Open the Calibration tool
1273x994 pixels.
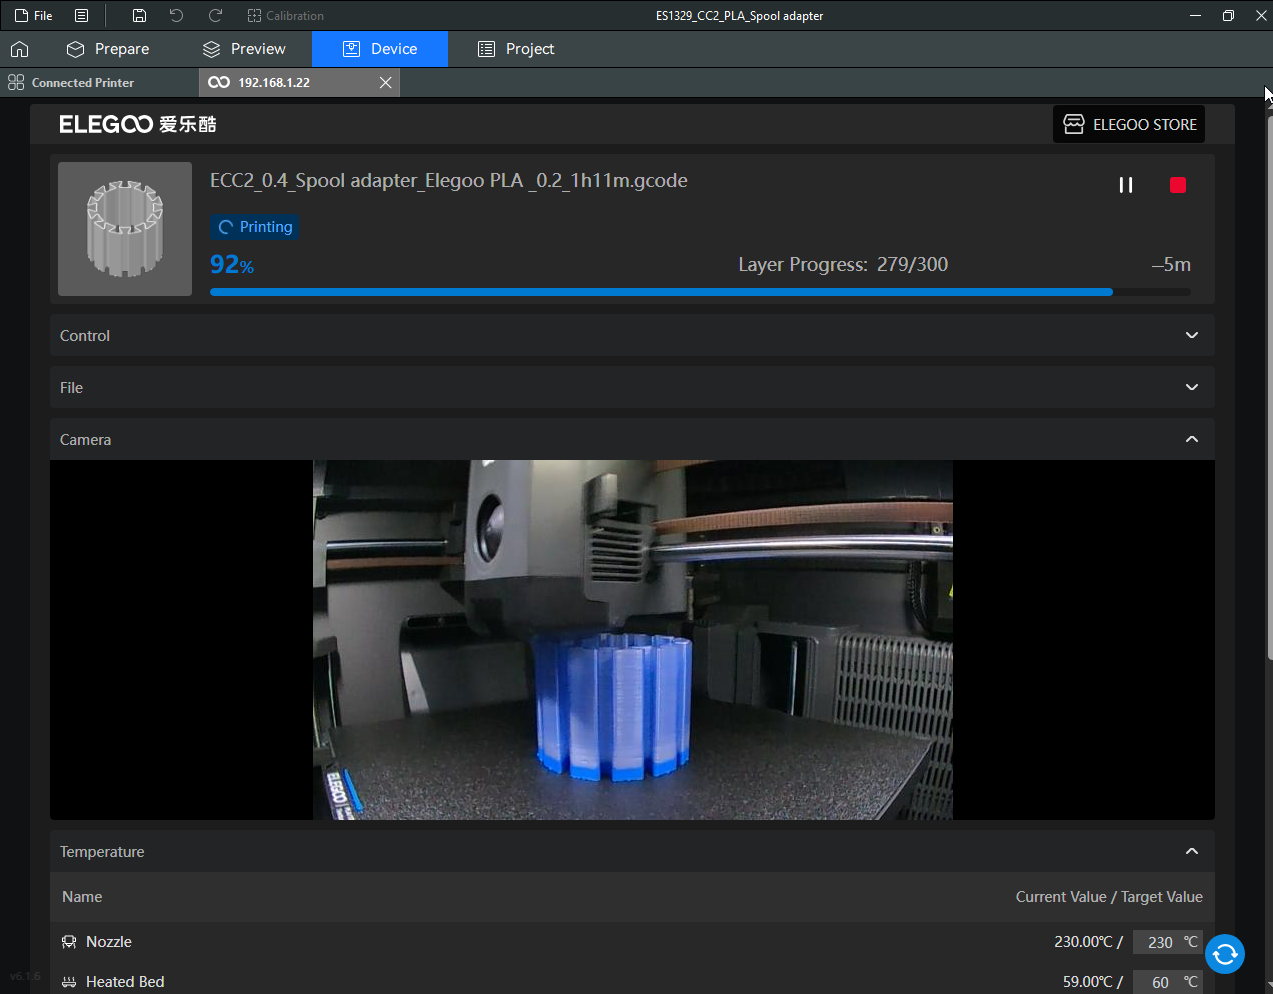click(285, 16)
